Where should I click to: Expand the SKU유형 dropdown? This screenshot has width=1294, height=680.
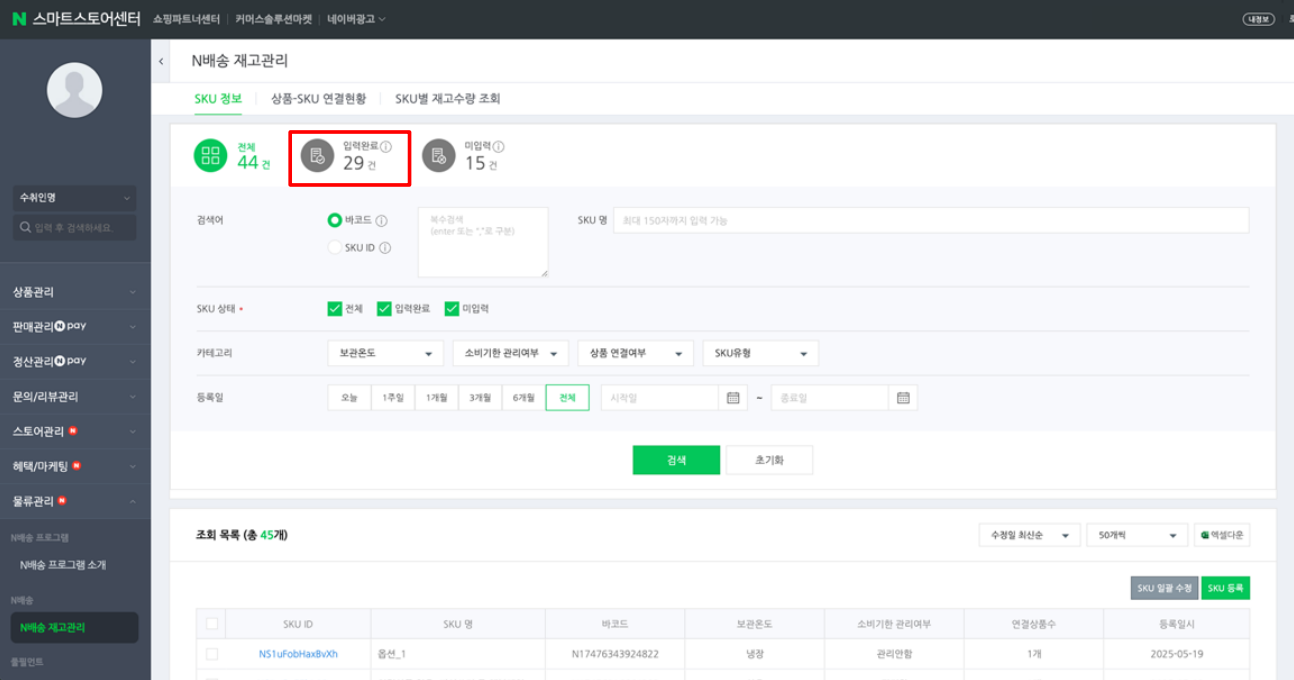[761, 354]
